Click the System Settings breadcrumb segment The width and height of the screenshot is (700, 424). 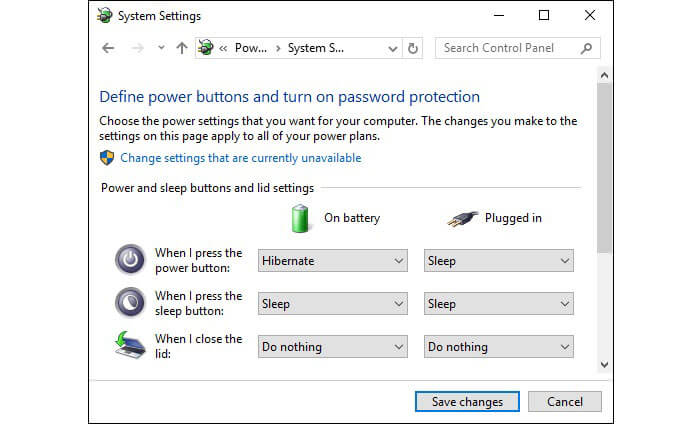click(315, 48)
